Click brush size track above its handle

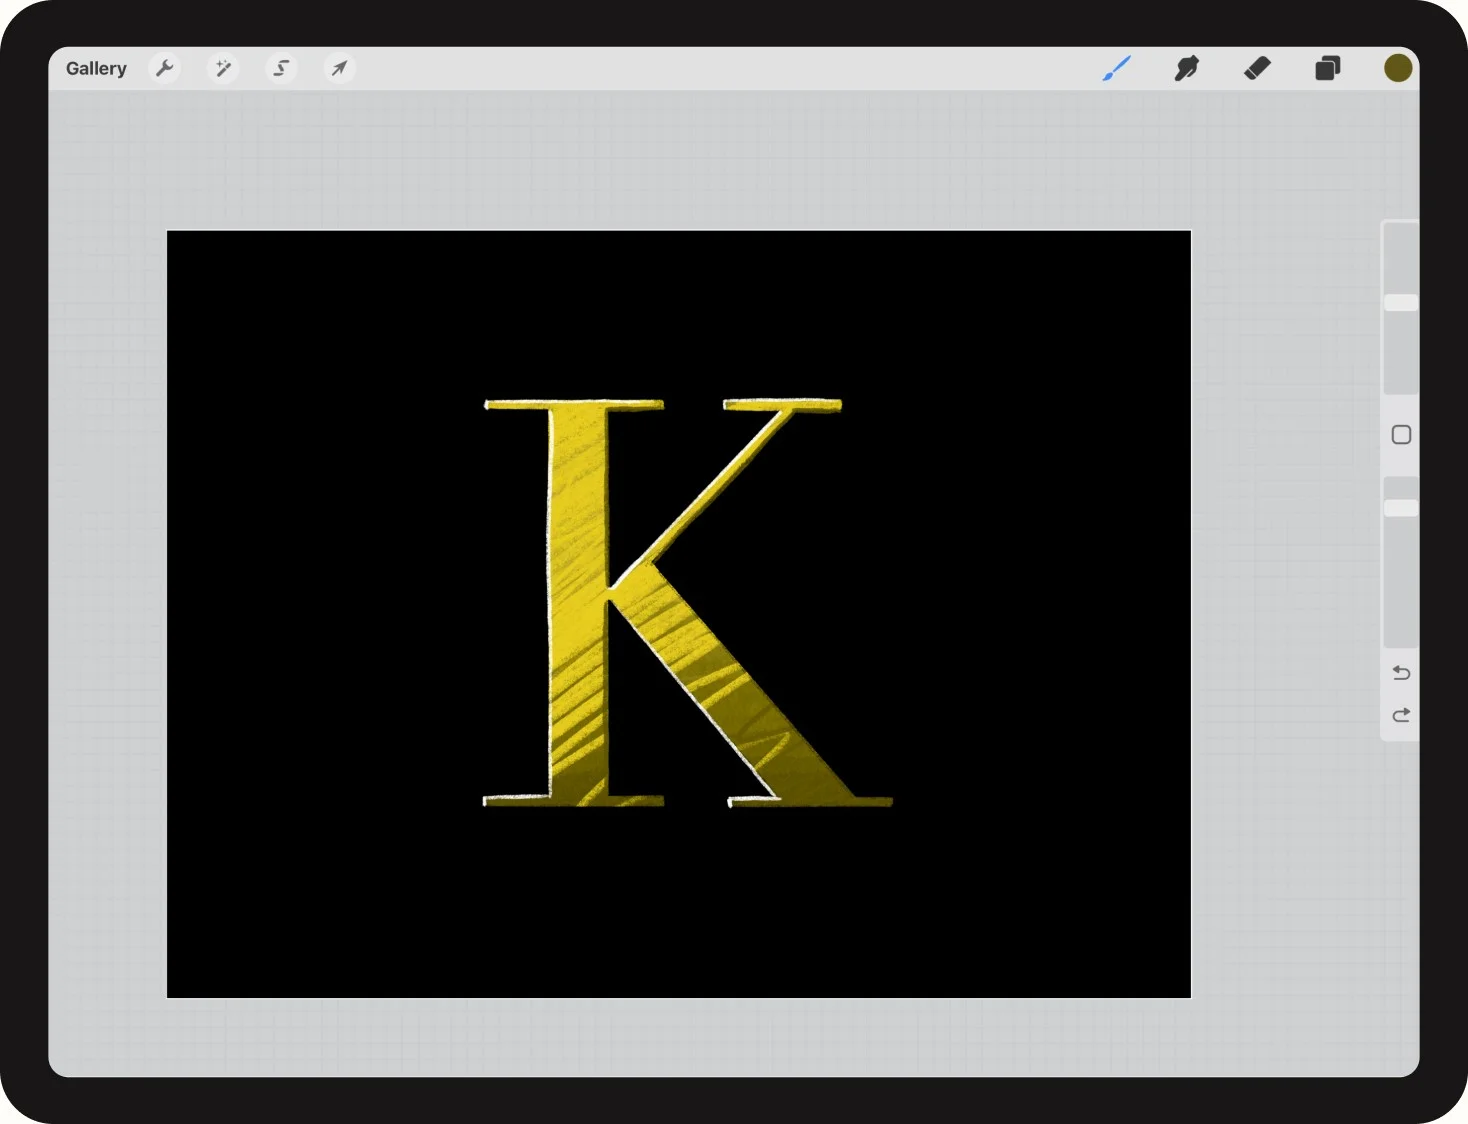1400,258
